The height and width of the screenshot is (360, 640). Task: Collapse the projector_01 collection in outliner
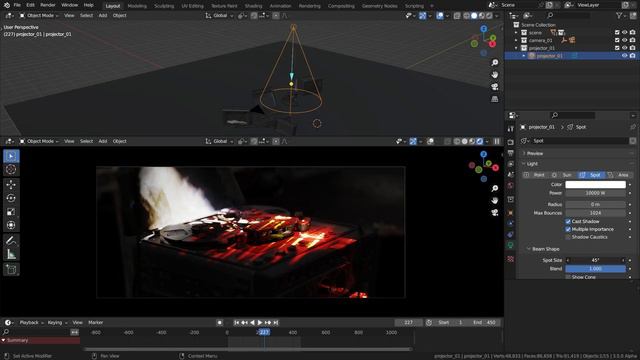click(x=516, y=48)
